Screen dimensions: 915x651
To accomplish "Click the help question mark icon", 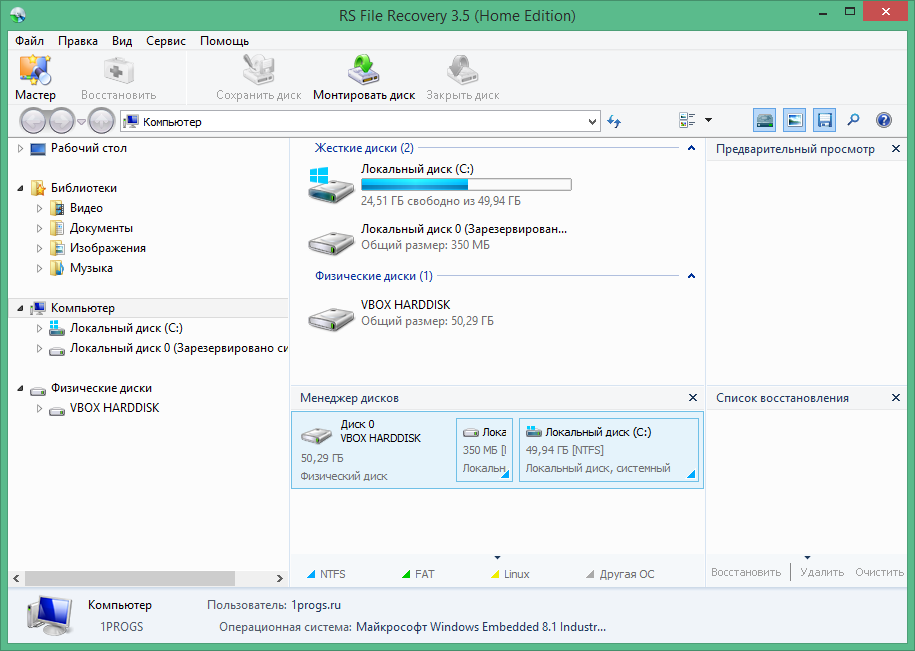I will pos(883,119).
